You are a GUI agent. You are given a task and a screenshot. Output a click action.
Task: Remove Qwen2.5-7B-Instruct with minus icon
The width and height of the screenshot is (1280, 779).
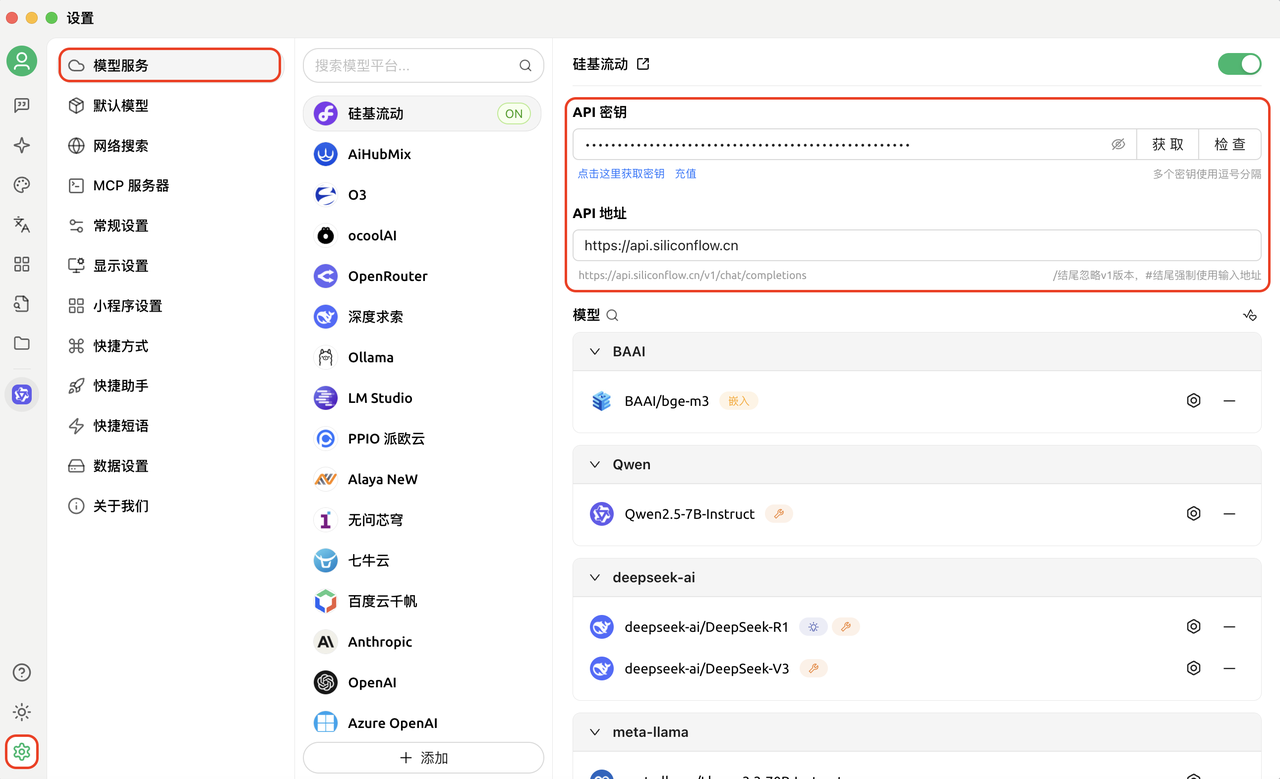tap(1229, 514)
